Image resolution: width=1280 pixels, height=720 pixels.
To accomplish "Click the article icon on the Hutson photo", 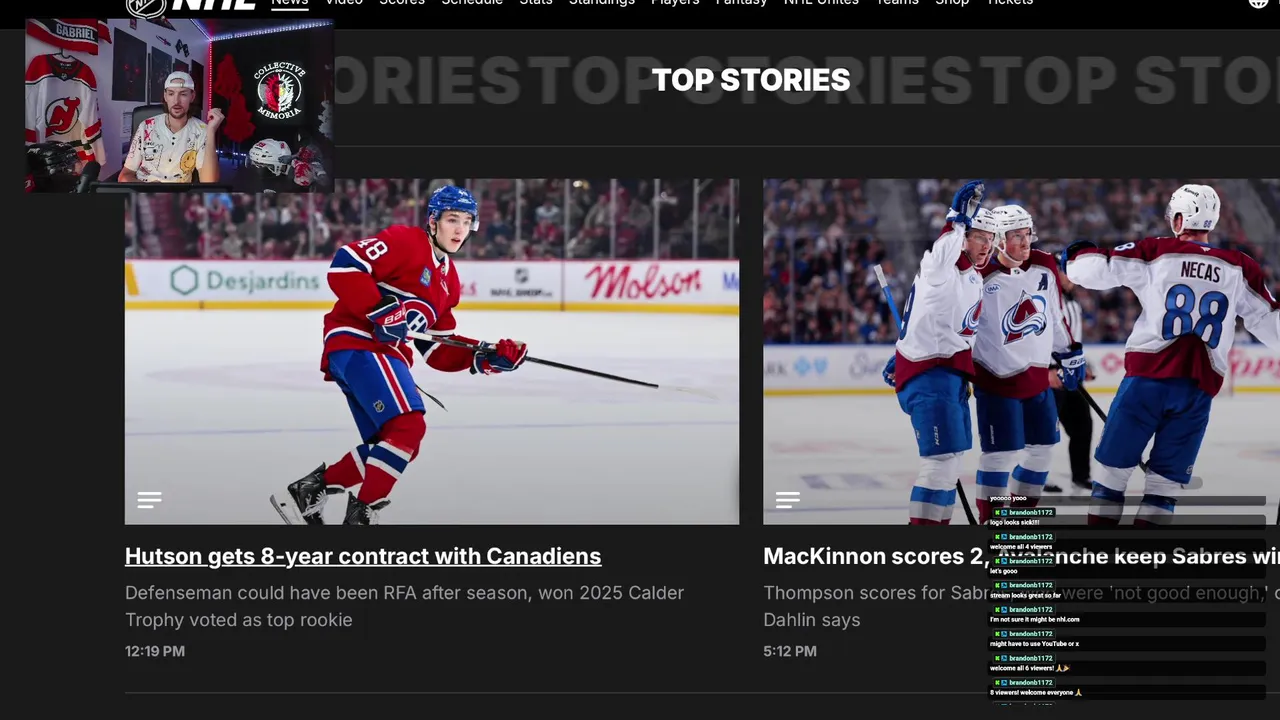I will pos(149,500).
